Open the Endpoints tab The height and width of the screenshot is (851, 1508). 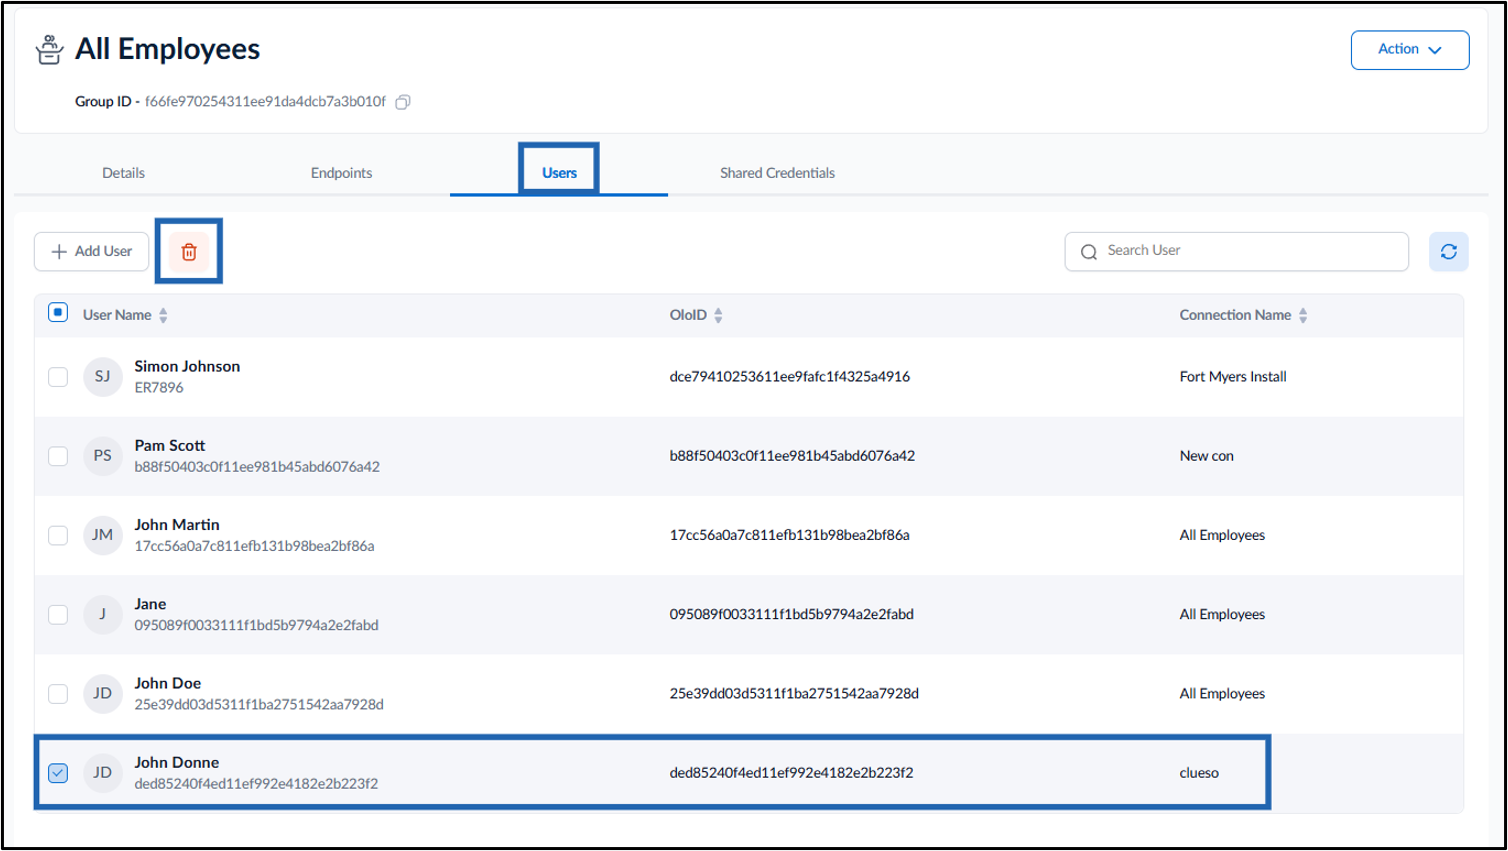click(x=341, y=173)
